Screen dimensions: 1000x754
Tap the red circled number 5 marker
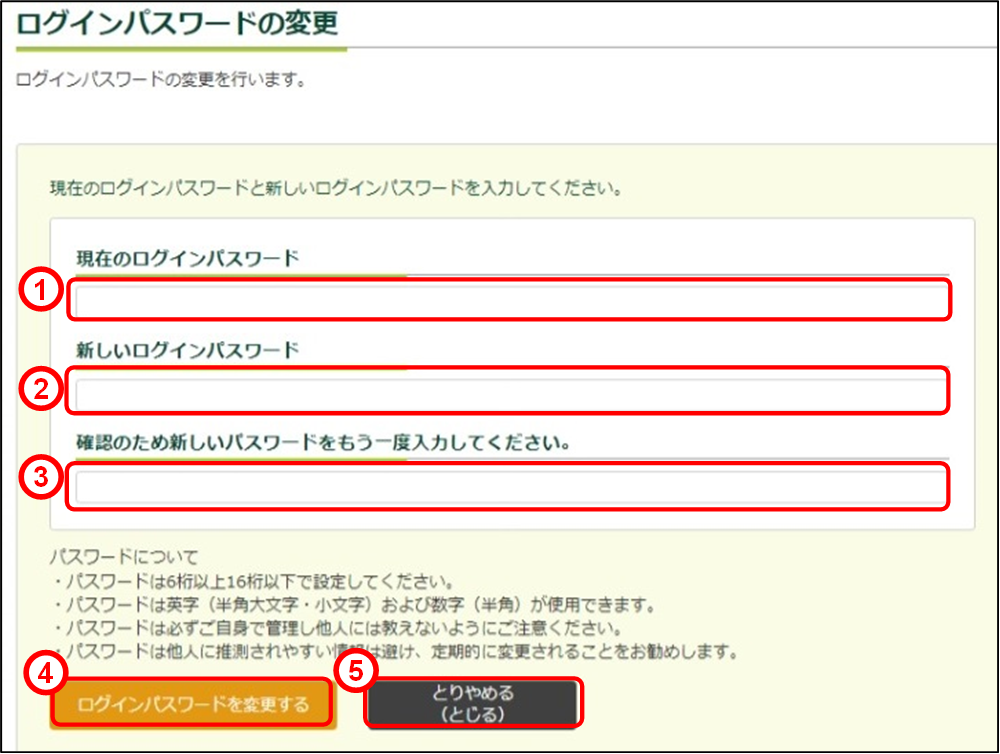[x=357, y=672]
